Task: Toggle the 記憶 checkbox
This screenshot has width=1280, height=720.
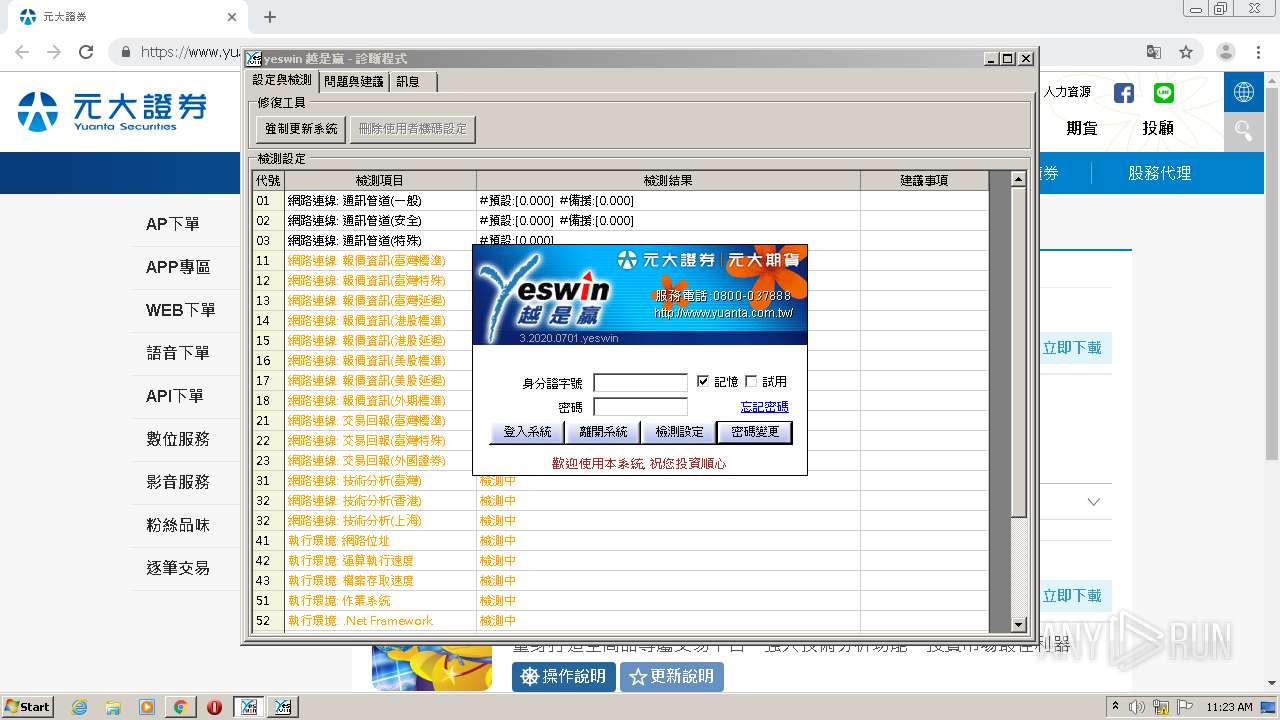Action: point(703,381)
